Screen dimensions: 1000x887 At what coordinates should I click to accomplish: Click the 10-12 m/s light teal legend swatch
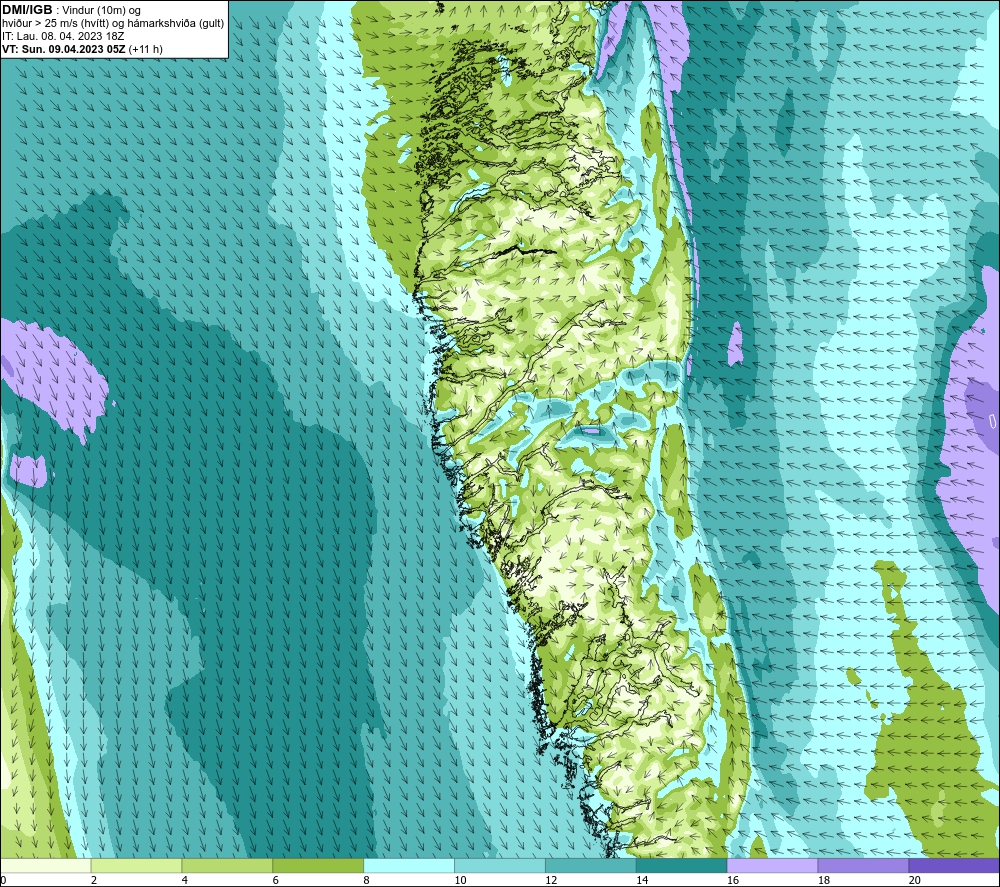(500, 865)
